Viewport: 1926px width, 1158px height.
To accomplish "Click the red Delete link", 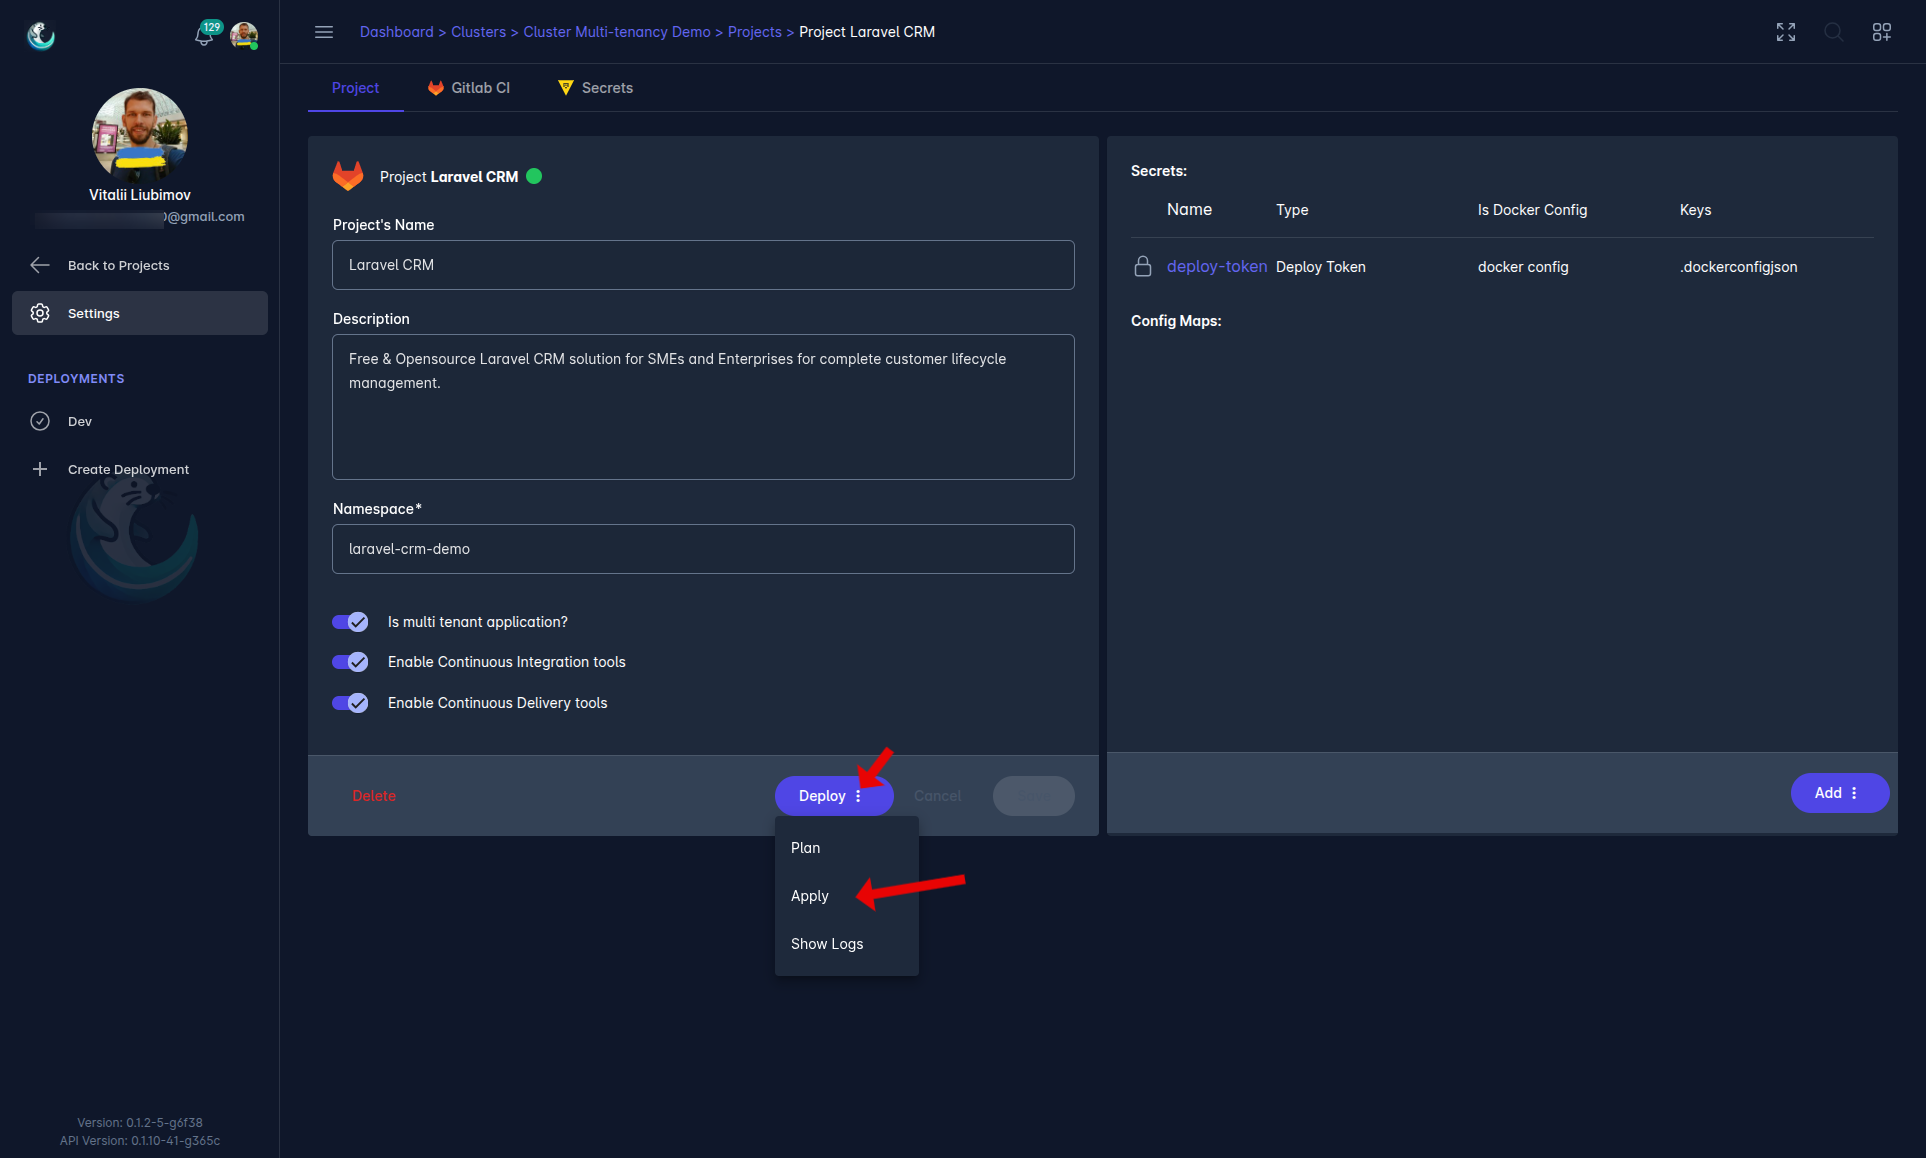I will pyautogui.click(x=374, y=796).
